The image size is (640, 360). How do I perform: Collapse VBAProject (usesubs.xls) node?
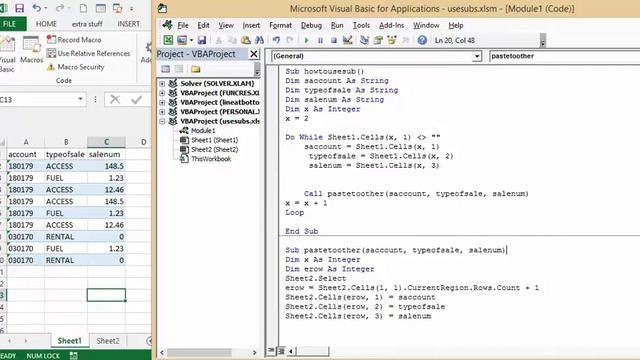tap(162, 121)
